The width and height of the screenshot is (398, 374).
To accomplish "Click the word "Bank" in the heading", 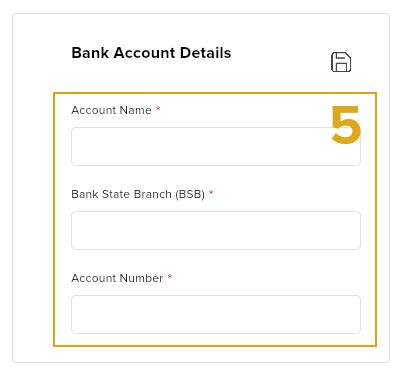I will pyautogui.click(x=90, y=53).
